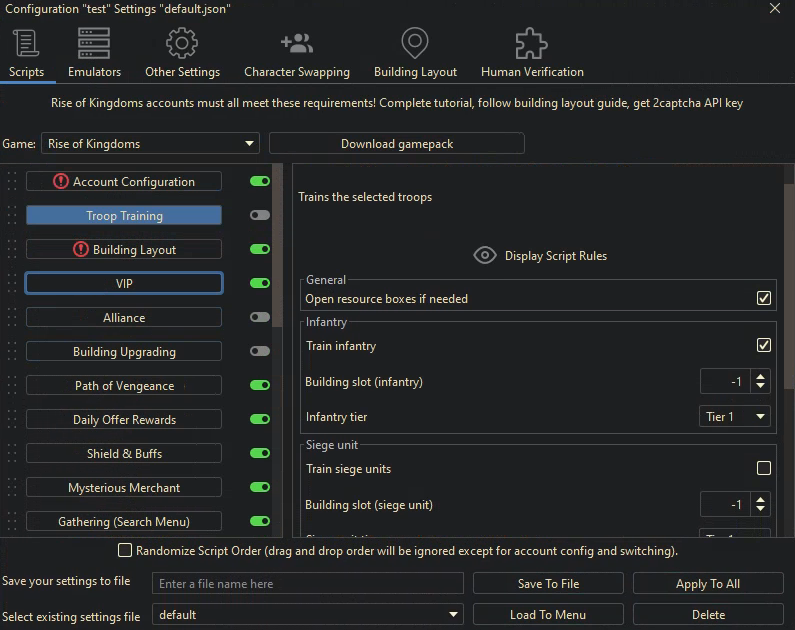Click warning icon on Building Layout script
The height and width of the screenshot is (630, 795).
[x=81, y=249]
